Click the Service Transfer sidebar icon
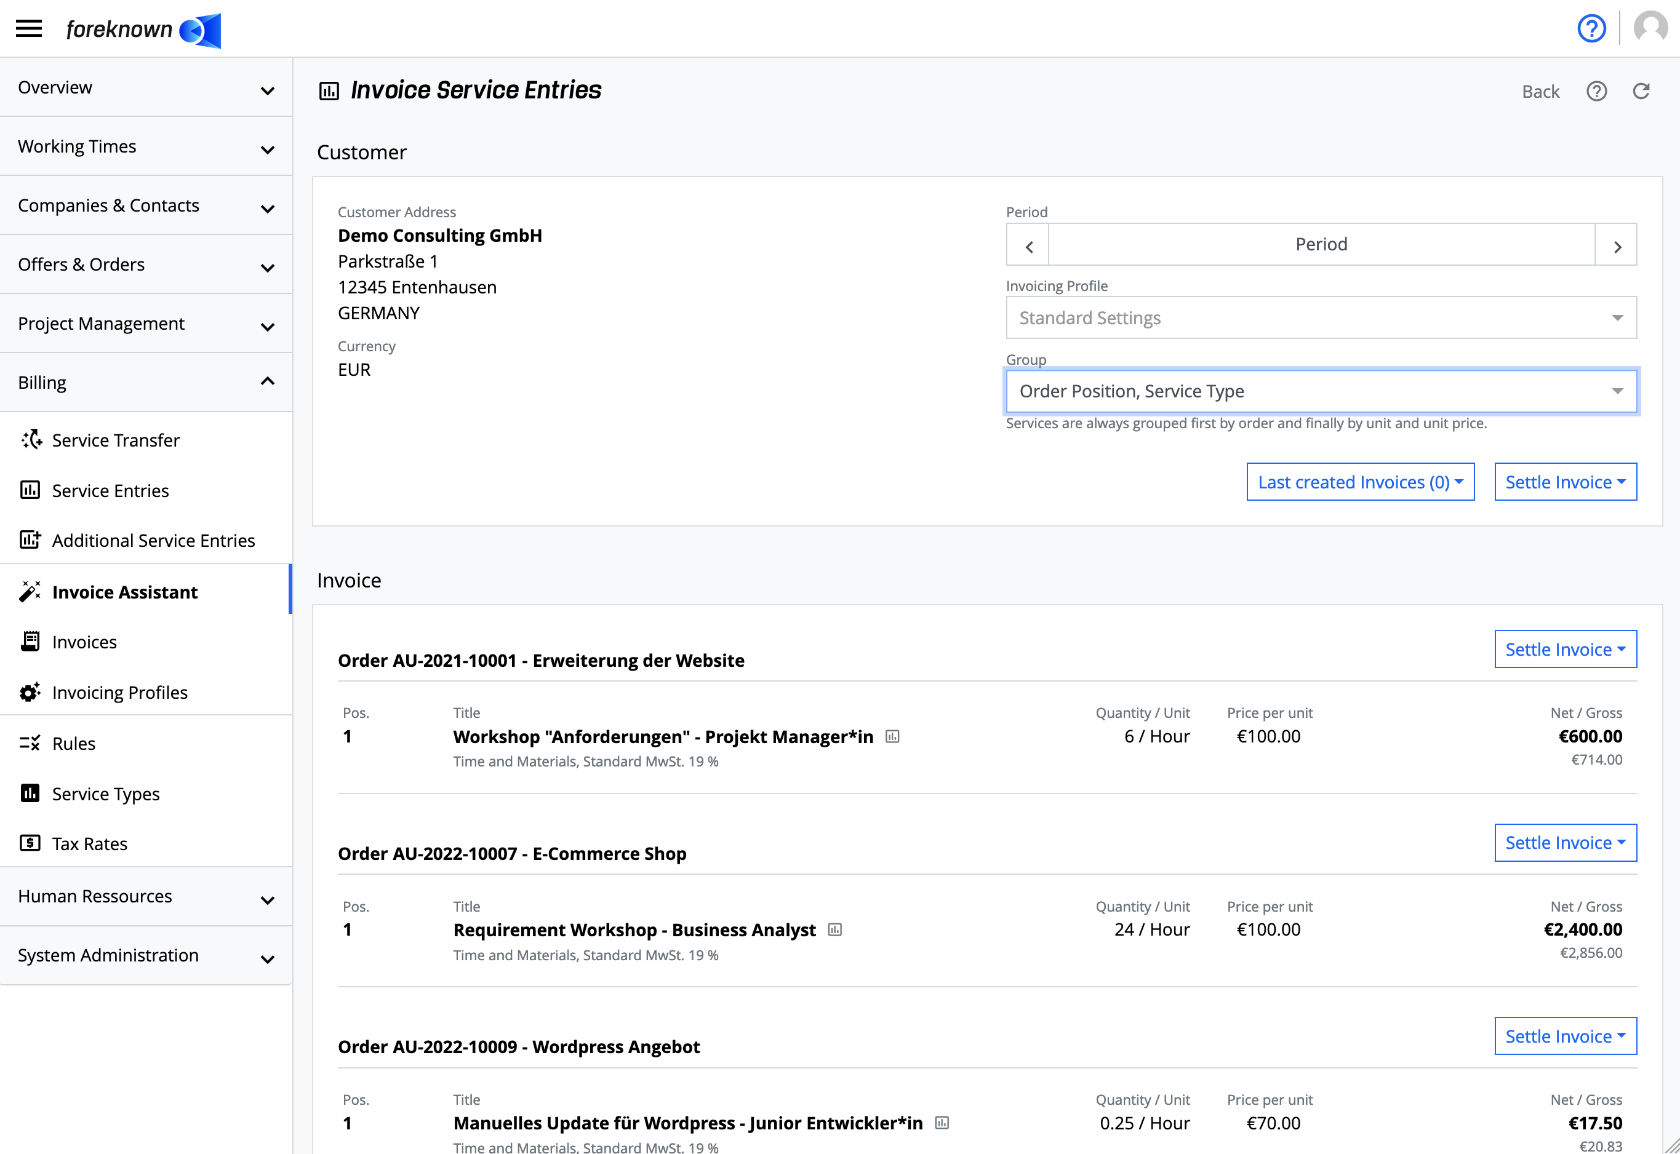The height and width of the screenshot is (1154, 1680). coord(31,440)
